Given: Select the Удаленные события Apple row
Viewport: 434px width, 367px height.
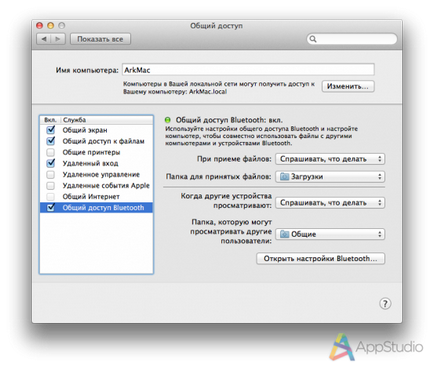Looking at the screenshot, I should tap(96, 185).
